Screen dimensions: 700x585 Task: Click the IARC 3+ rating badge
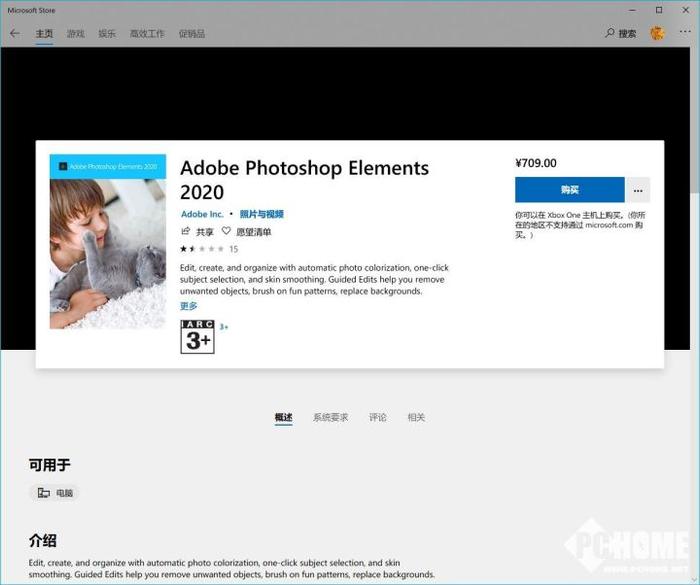[197, 337]
